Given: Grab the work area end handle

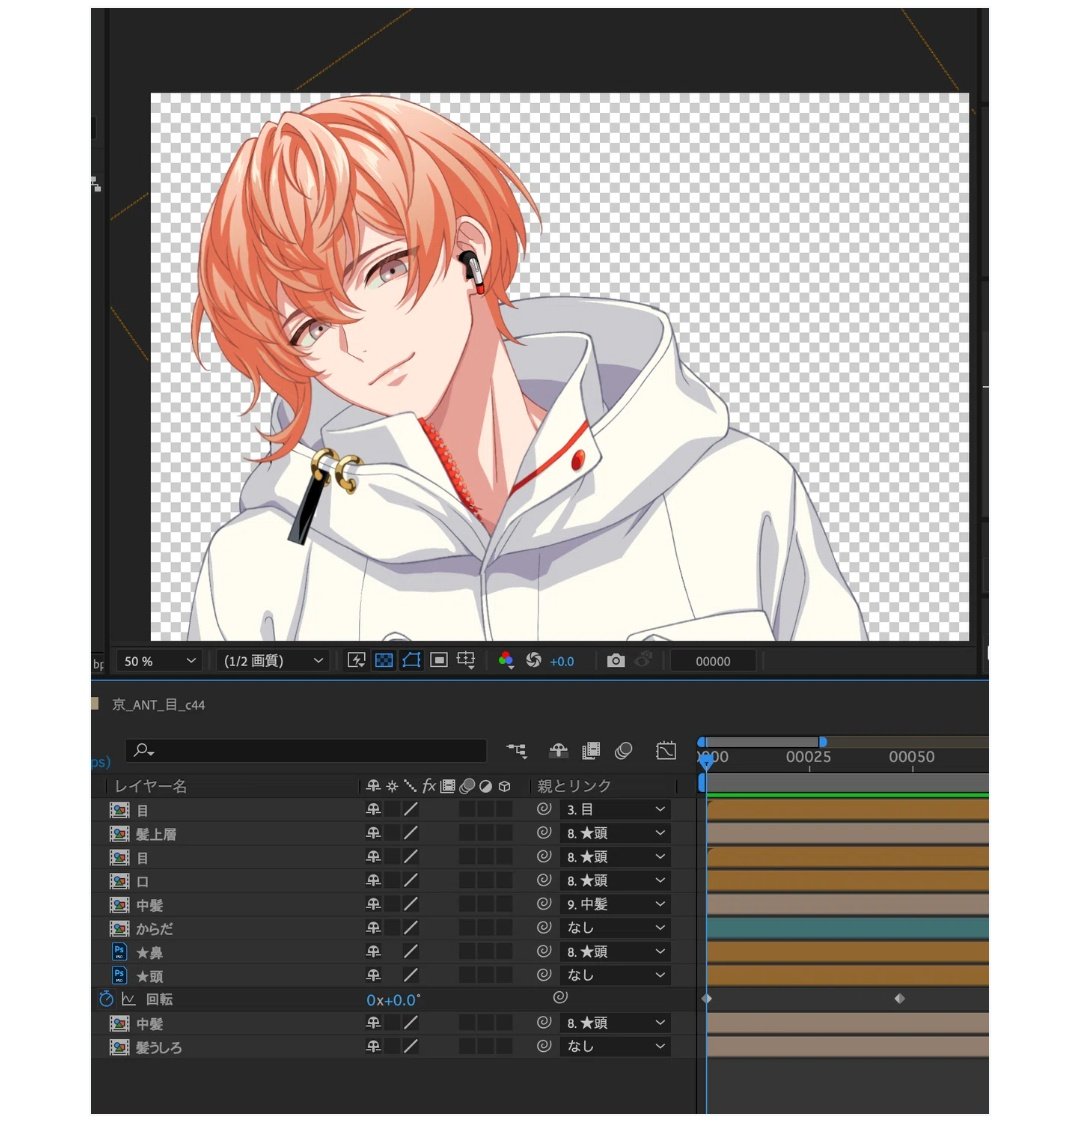Looking at the screenshot, I should click(822, 742).
